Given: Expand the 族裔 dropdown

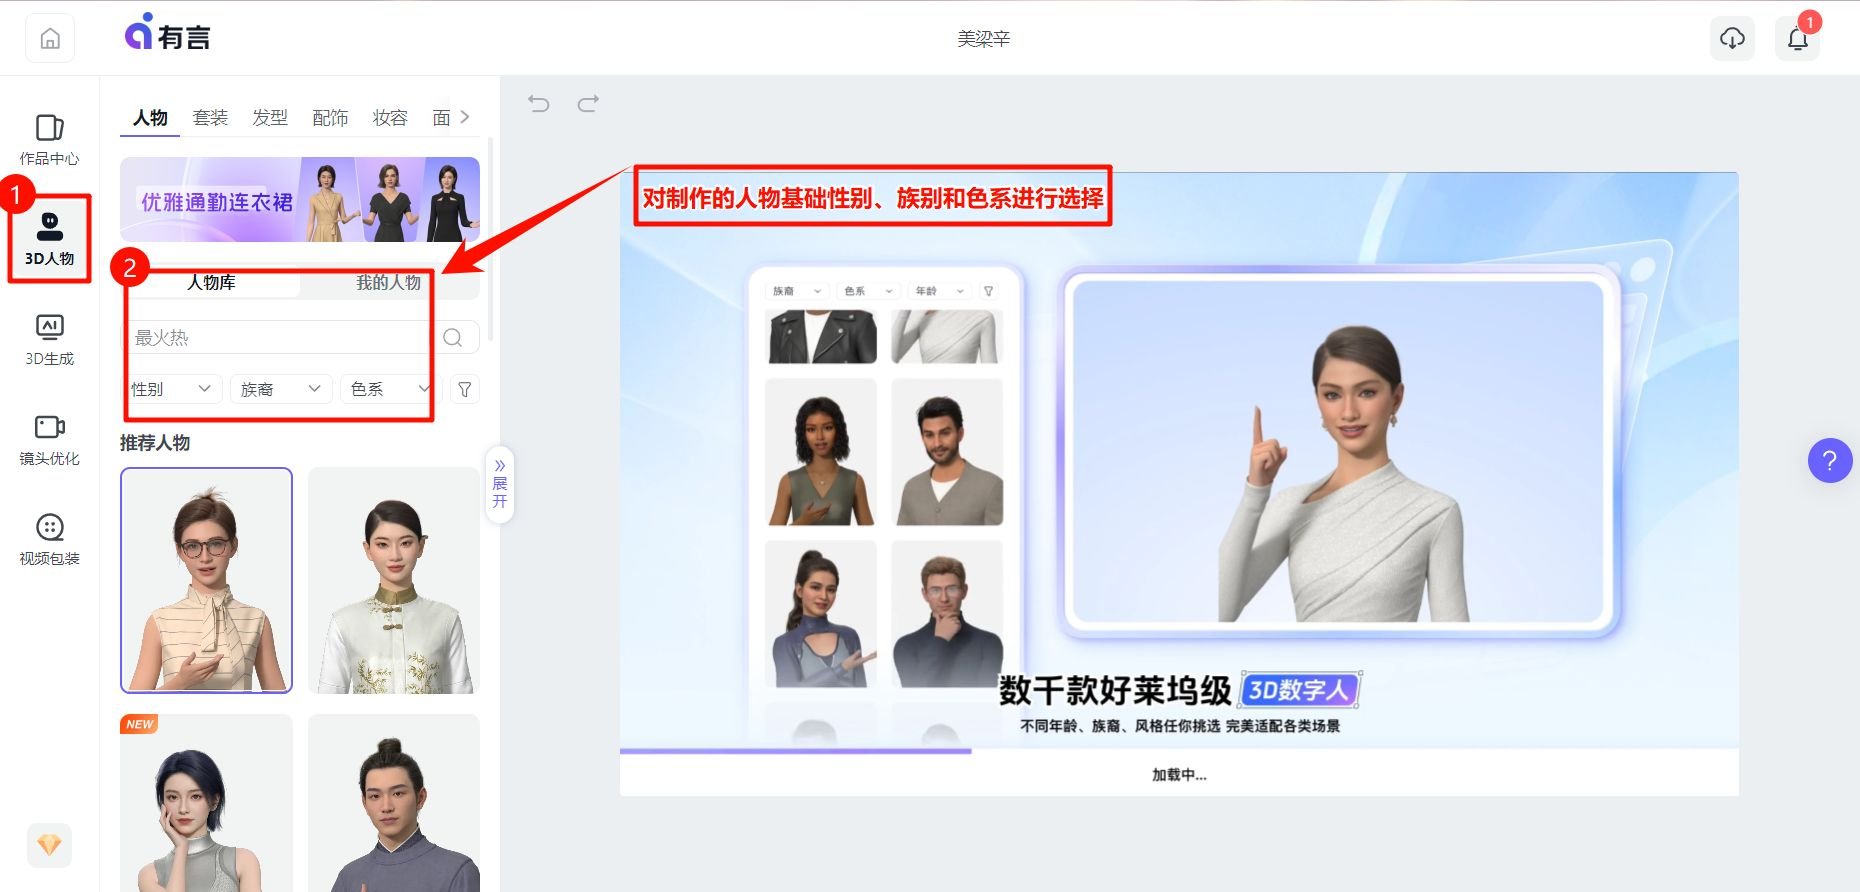Looking at the screenshot, I should (x=280, y=389).
